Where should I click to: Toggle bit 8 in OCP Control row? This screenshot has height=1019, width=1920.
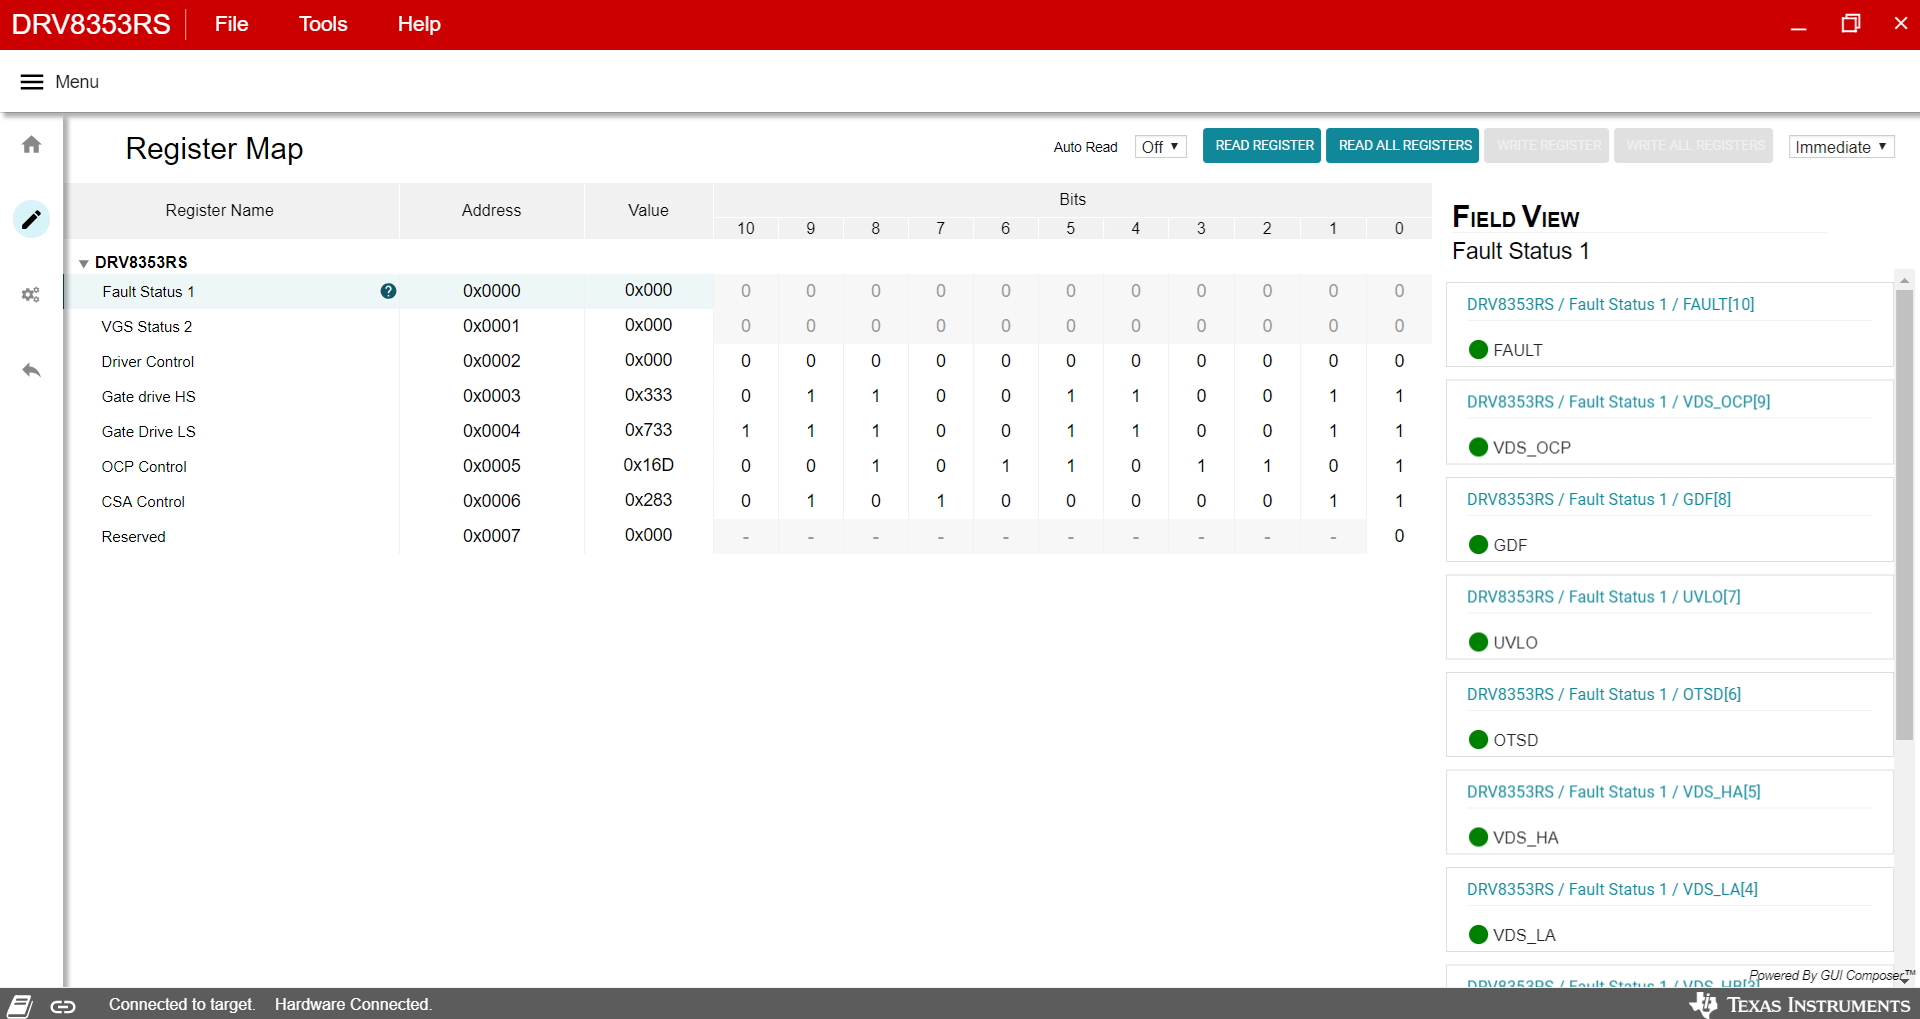pyautogui.click(x=876, y=466)
